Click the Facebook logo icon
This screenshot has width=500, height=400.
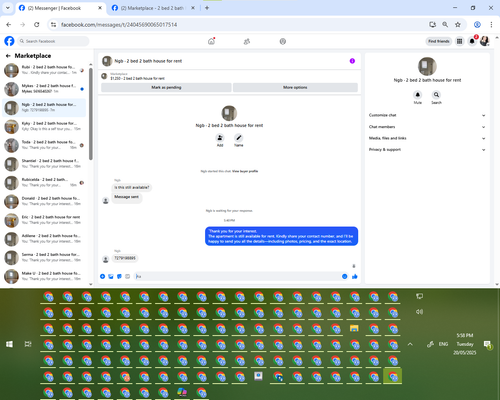click(9, 41)
